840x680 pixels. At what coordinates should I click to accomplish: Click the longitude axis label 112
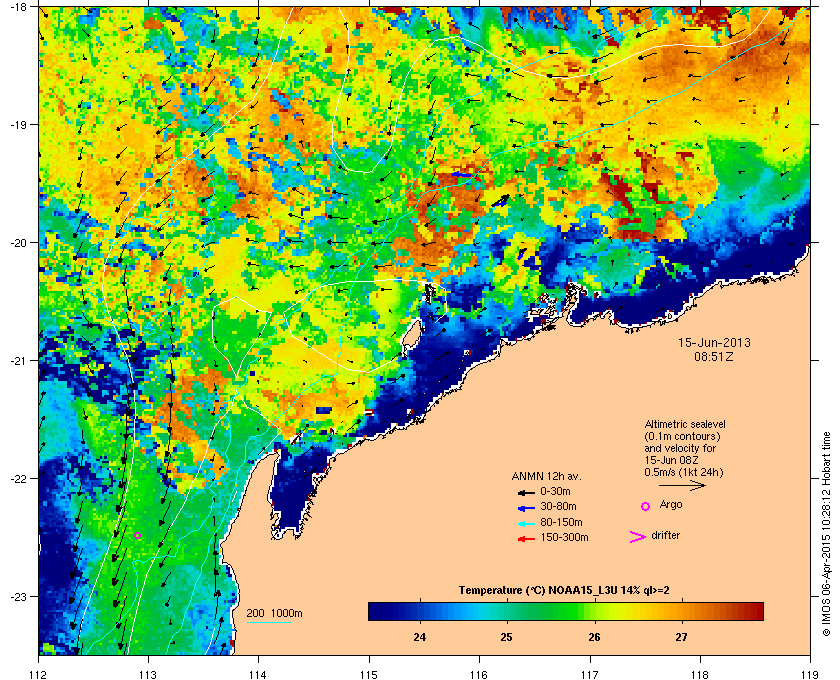[x=39, y=674]
